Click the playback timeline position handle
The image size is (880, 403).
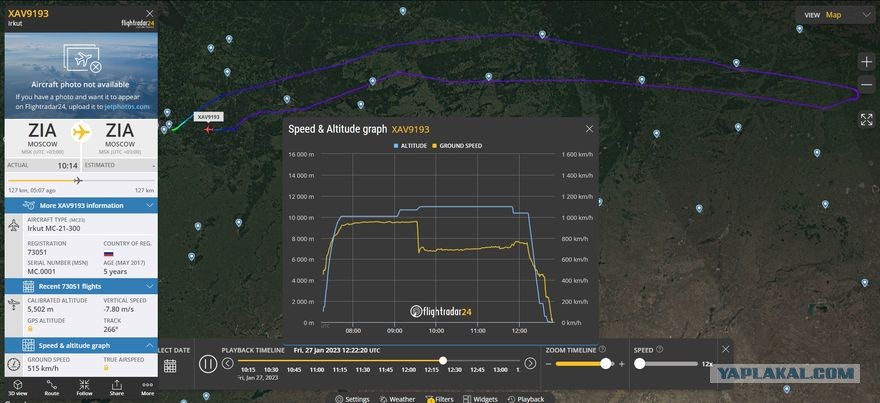[443, 360]
